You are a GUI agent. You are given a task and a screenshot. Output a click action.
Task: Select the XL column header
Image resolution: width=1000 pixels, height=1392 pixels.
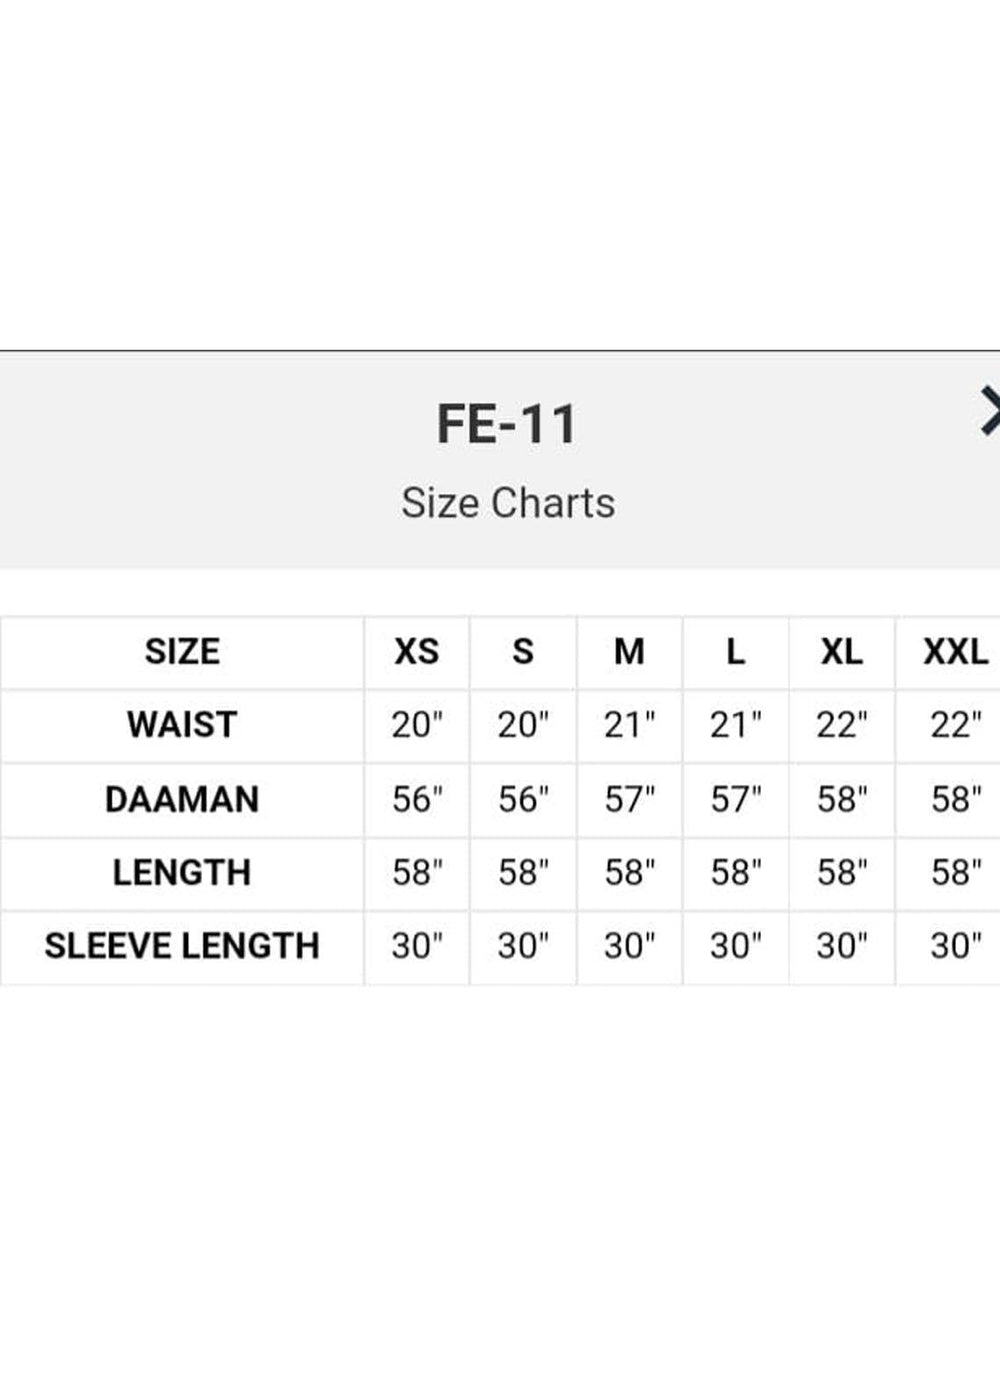(841, 652)
